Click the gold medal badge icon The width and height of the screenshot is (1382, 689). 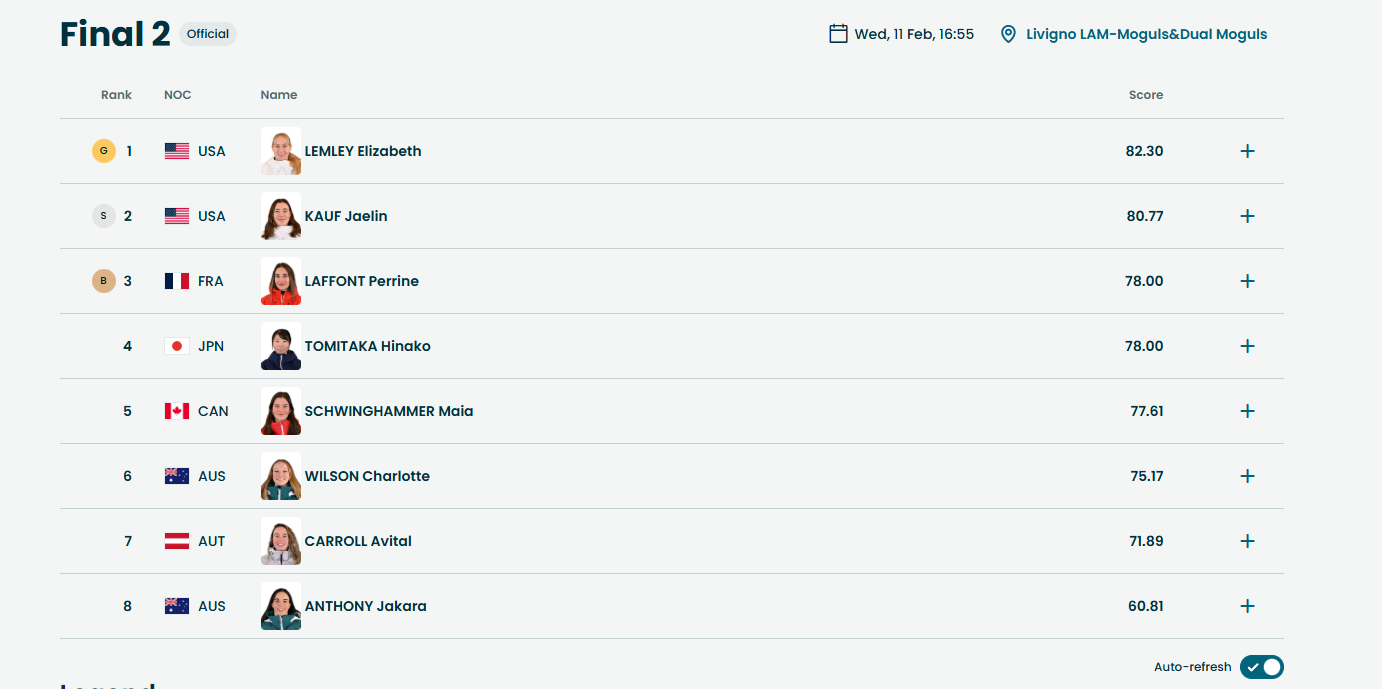[103, 151]
